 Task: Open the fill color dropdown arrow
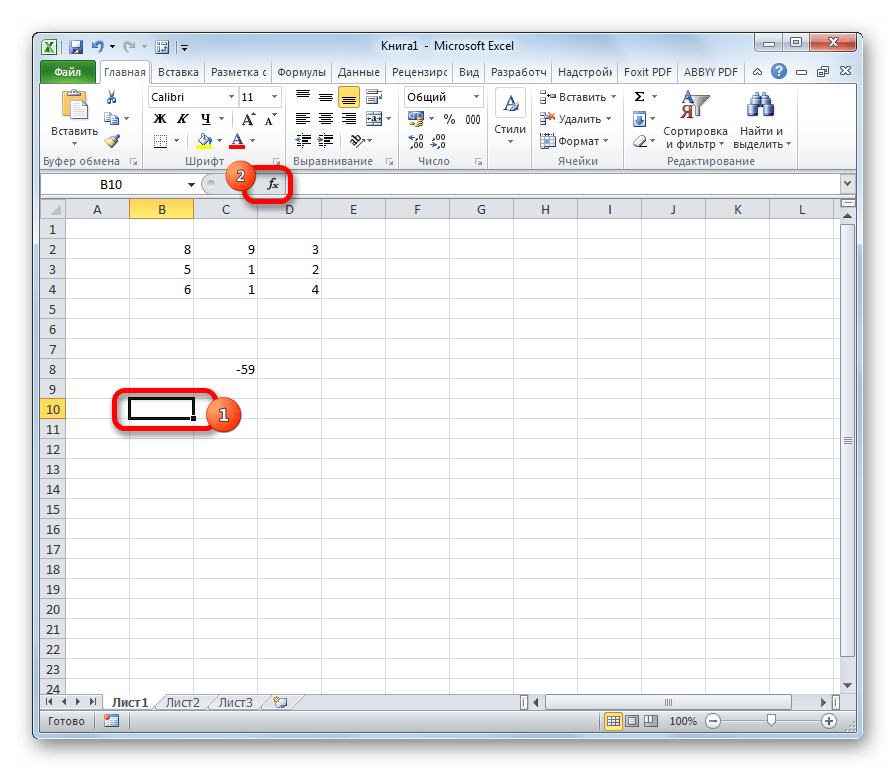point(219,141)
